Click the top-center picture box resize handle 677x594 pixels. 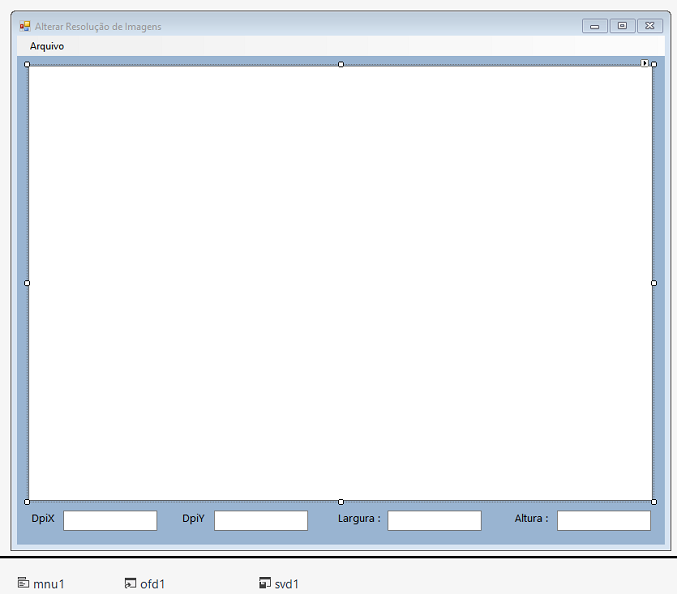pyautogui.click(x=341, y=64)
